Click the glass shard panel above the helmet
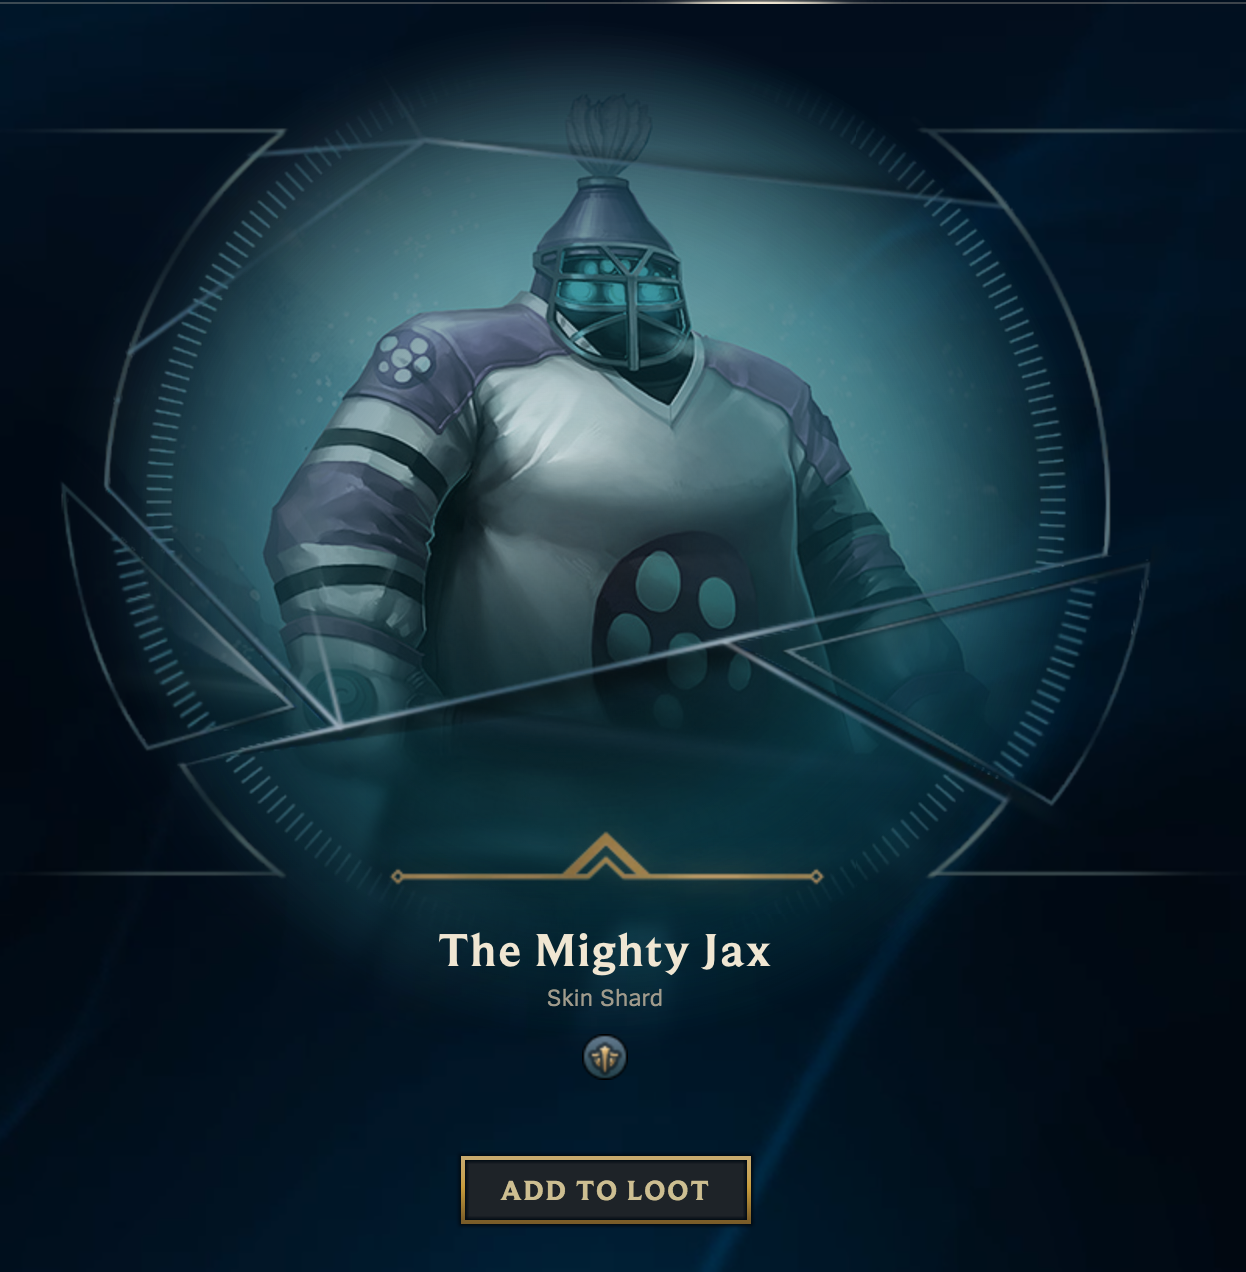 [x=700, y=165]
